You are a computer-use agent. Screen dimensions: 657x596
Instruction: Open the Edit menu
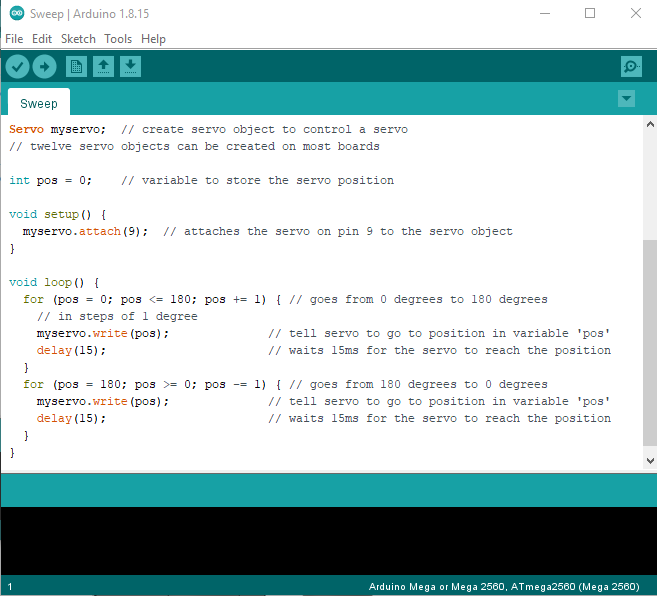(42, 39)
